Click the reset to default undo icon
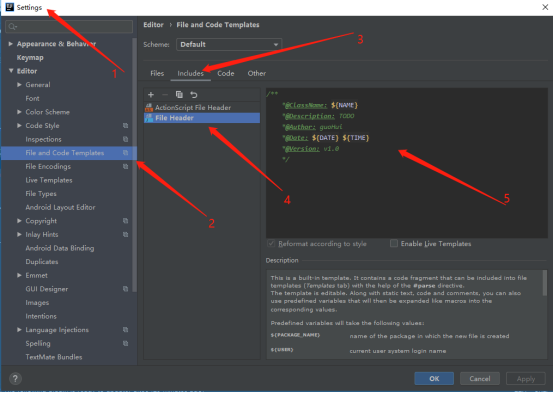 (194, 95)
